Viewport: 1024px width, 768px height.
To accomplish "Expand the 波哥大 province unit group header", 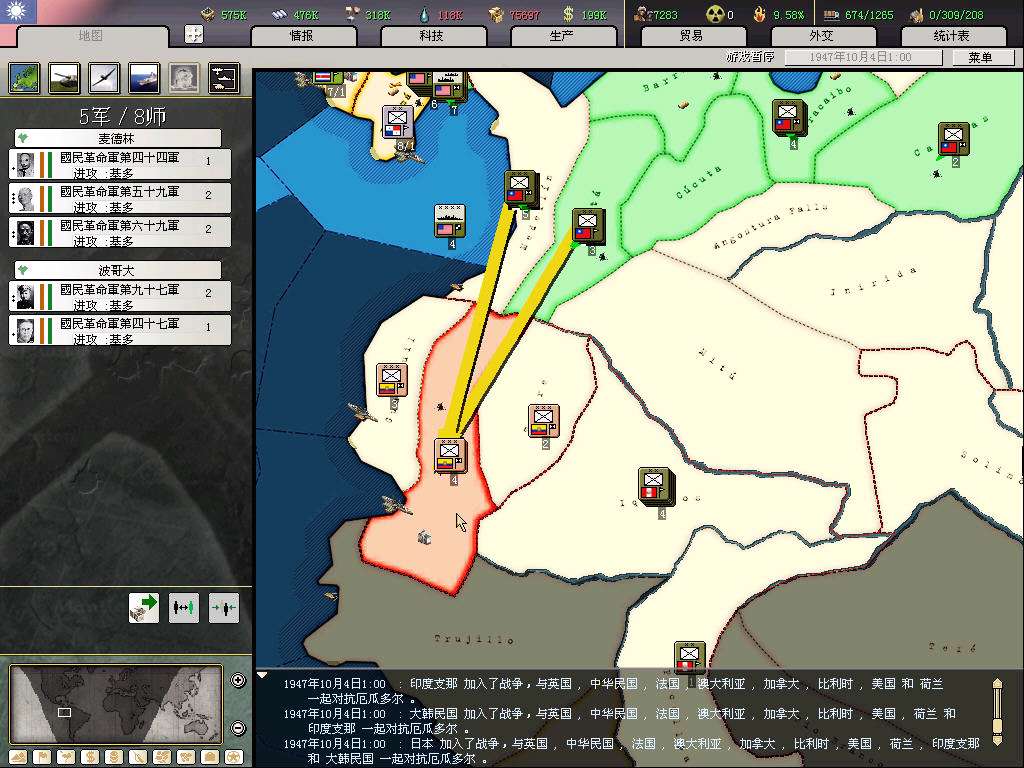I will coord(118,270).
